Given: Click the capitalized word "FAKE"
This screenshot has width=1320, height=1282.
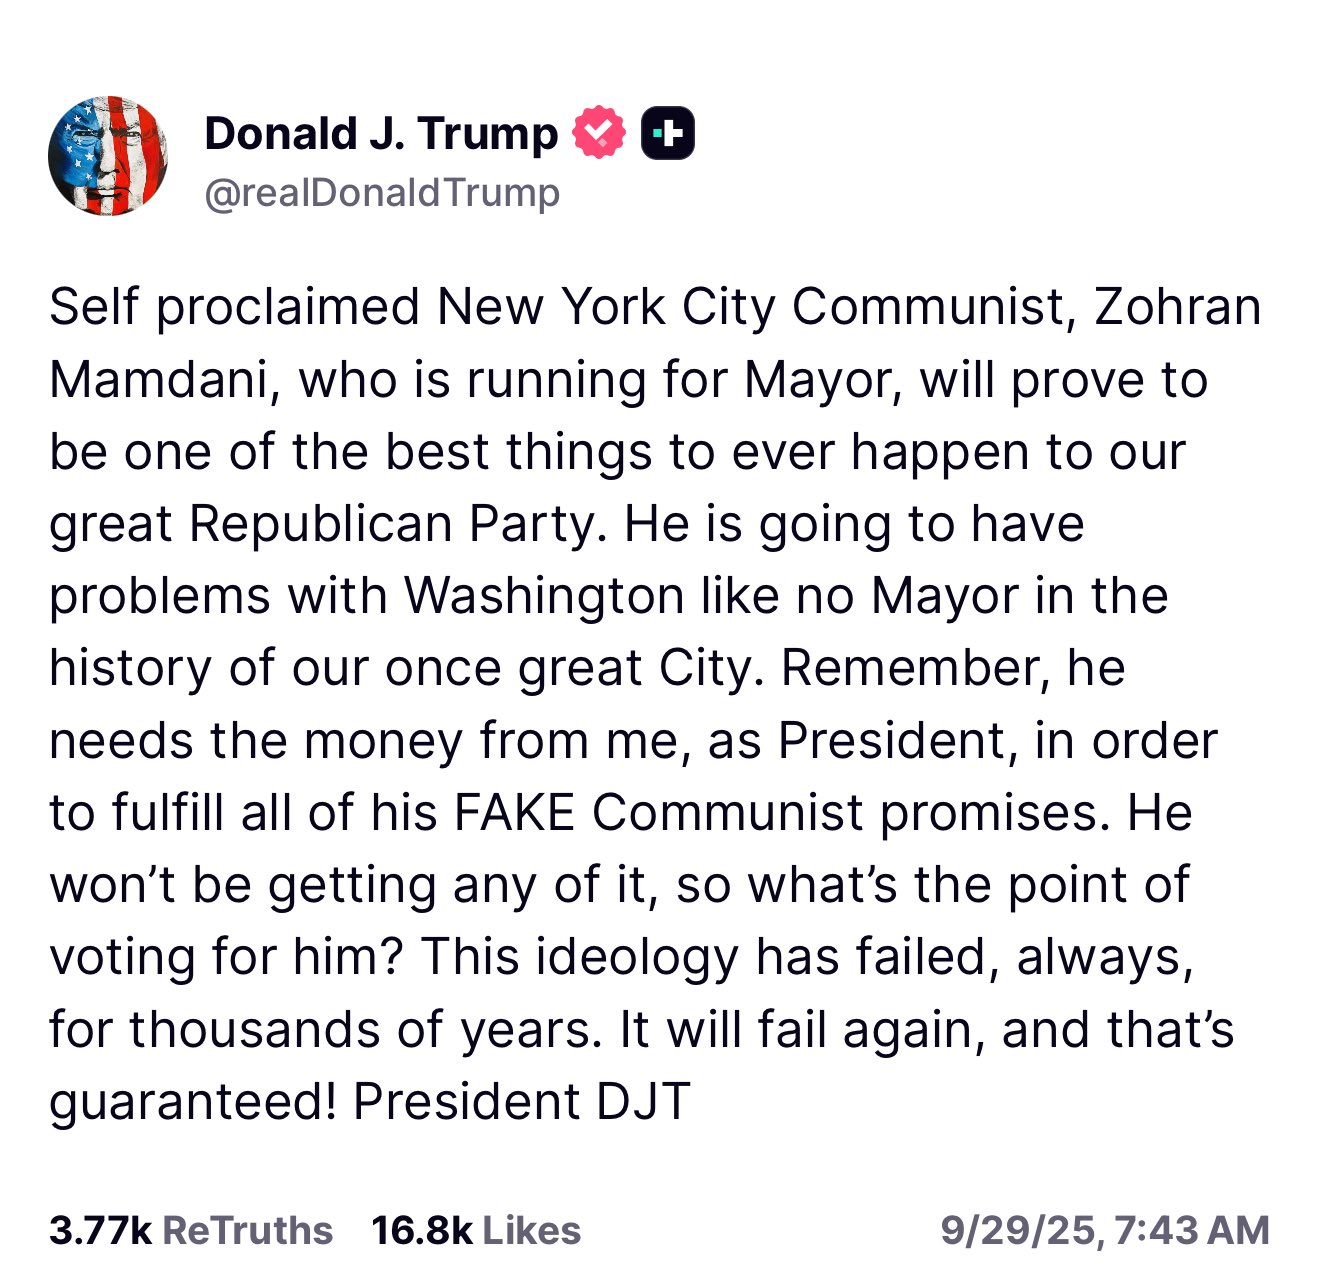Looking at the screenshot, I should coord(514,812).
